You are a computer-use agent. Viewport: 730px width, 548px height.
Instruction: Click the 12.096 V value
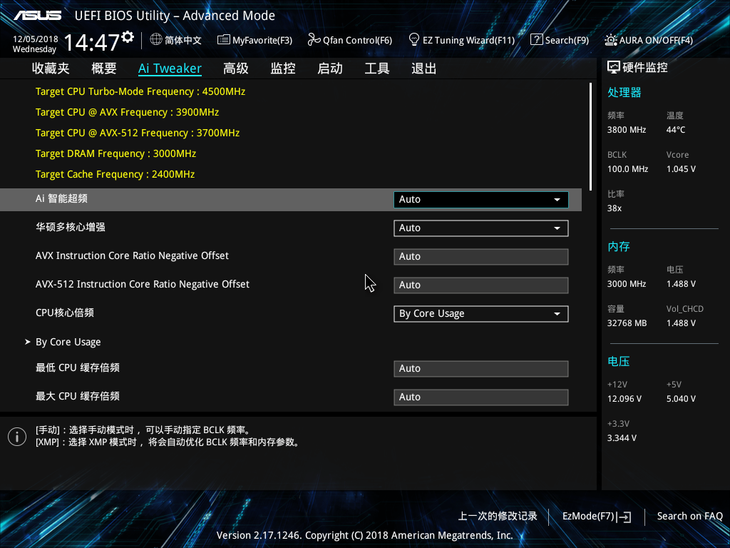point(624,399)
